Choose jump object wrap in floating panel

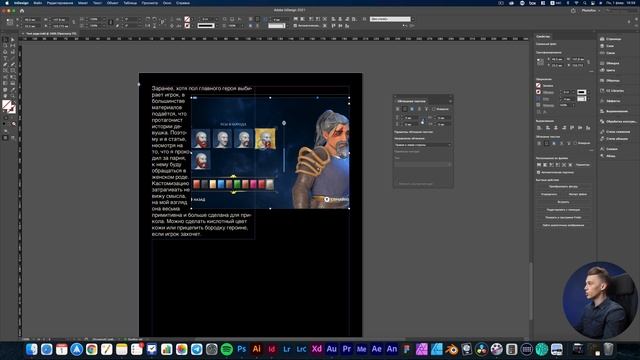419,109
